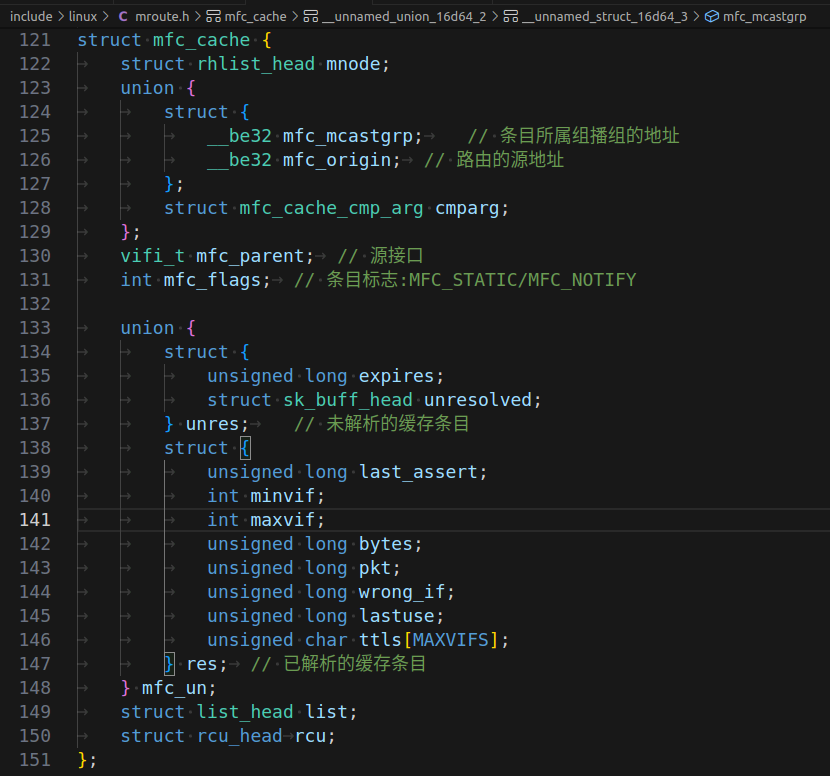The width and height of the screenshot is (830, 776).
Task: Select mfc_mcastgrp field breadcrumb
Action: point(764,16)
